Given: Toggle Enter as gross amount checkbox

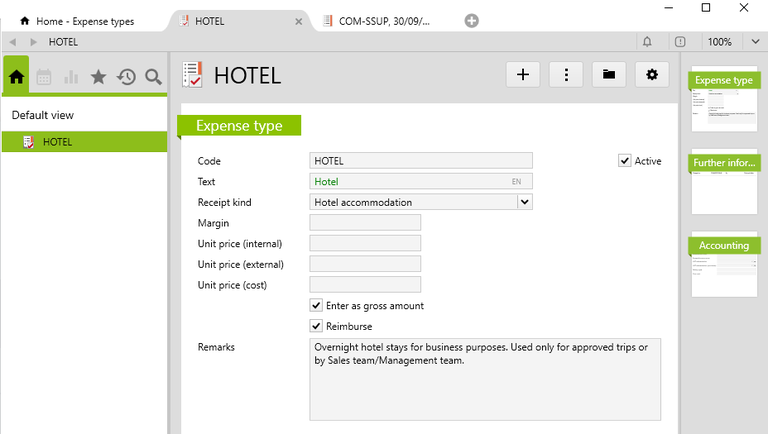Looking at the screenshot, I should [316, 306].
